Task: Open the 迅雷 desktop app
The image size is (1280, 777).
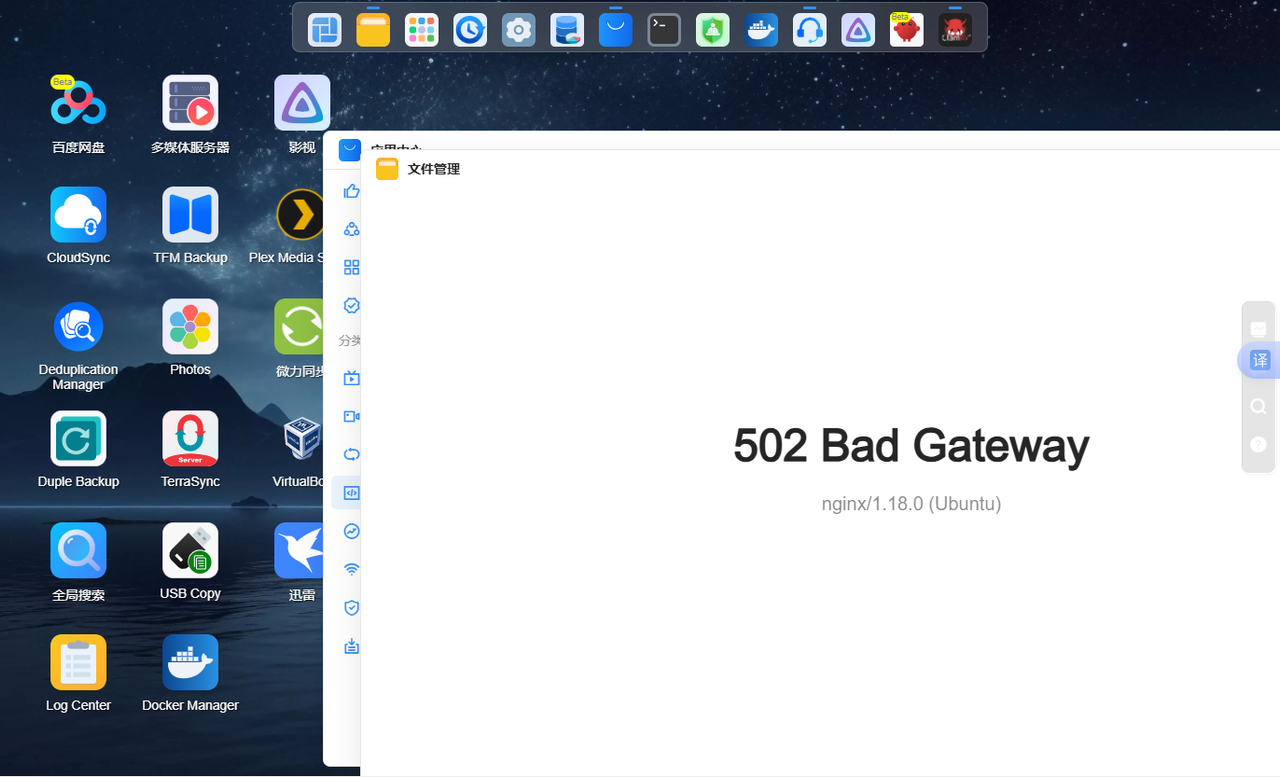Action: 299,550
